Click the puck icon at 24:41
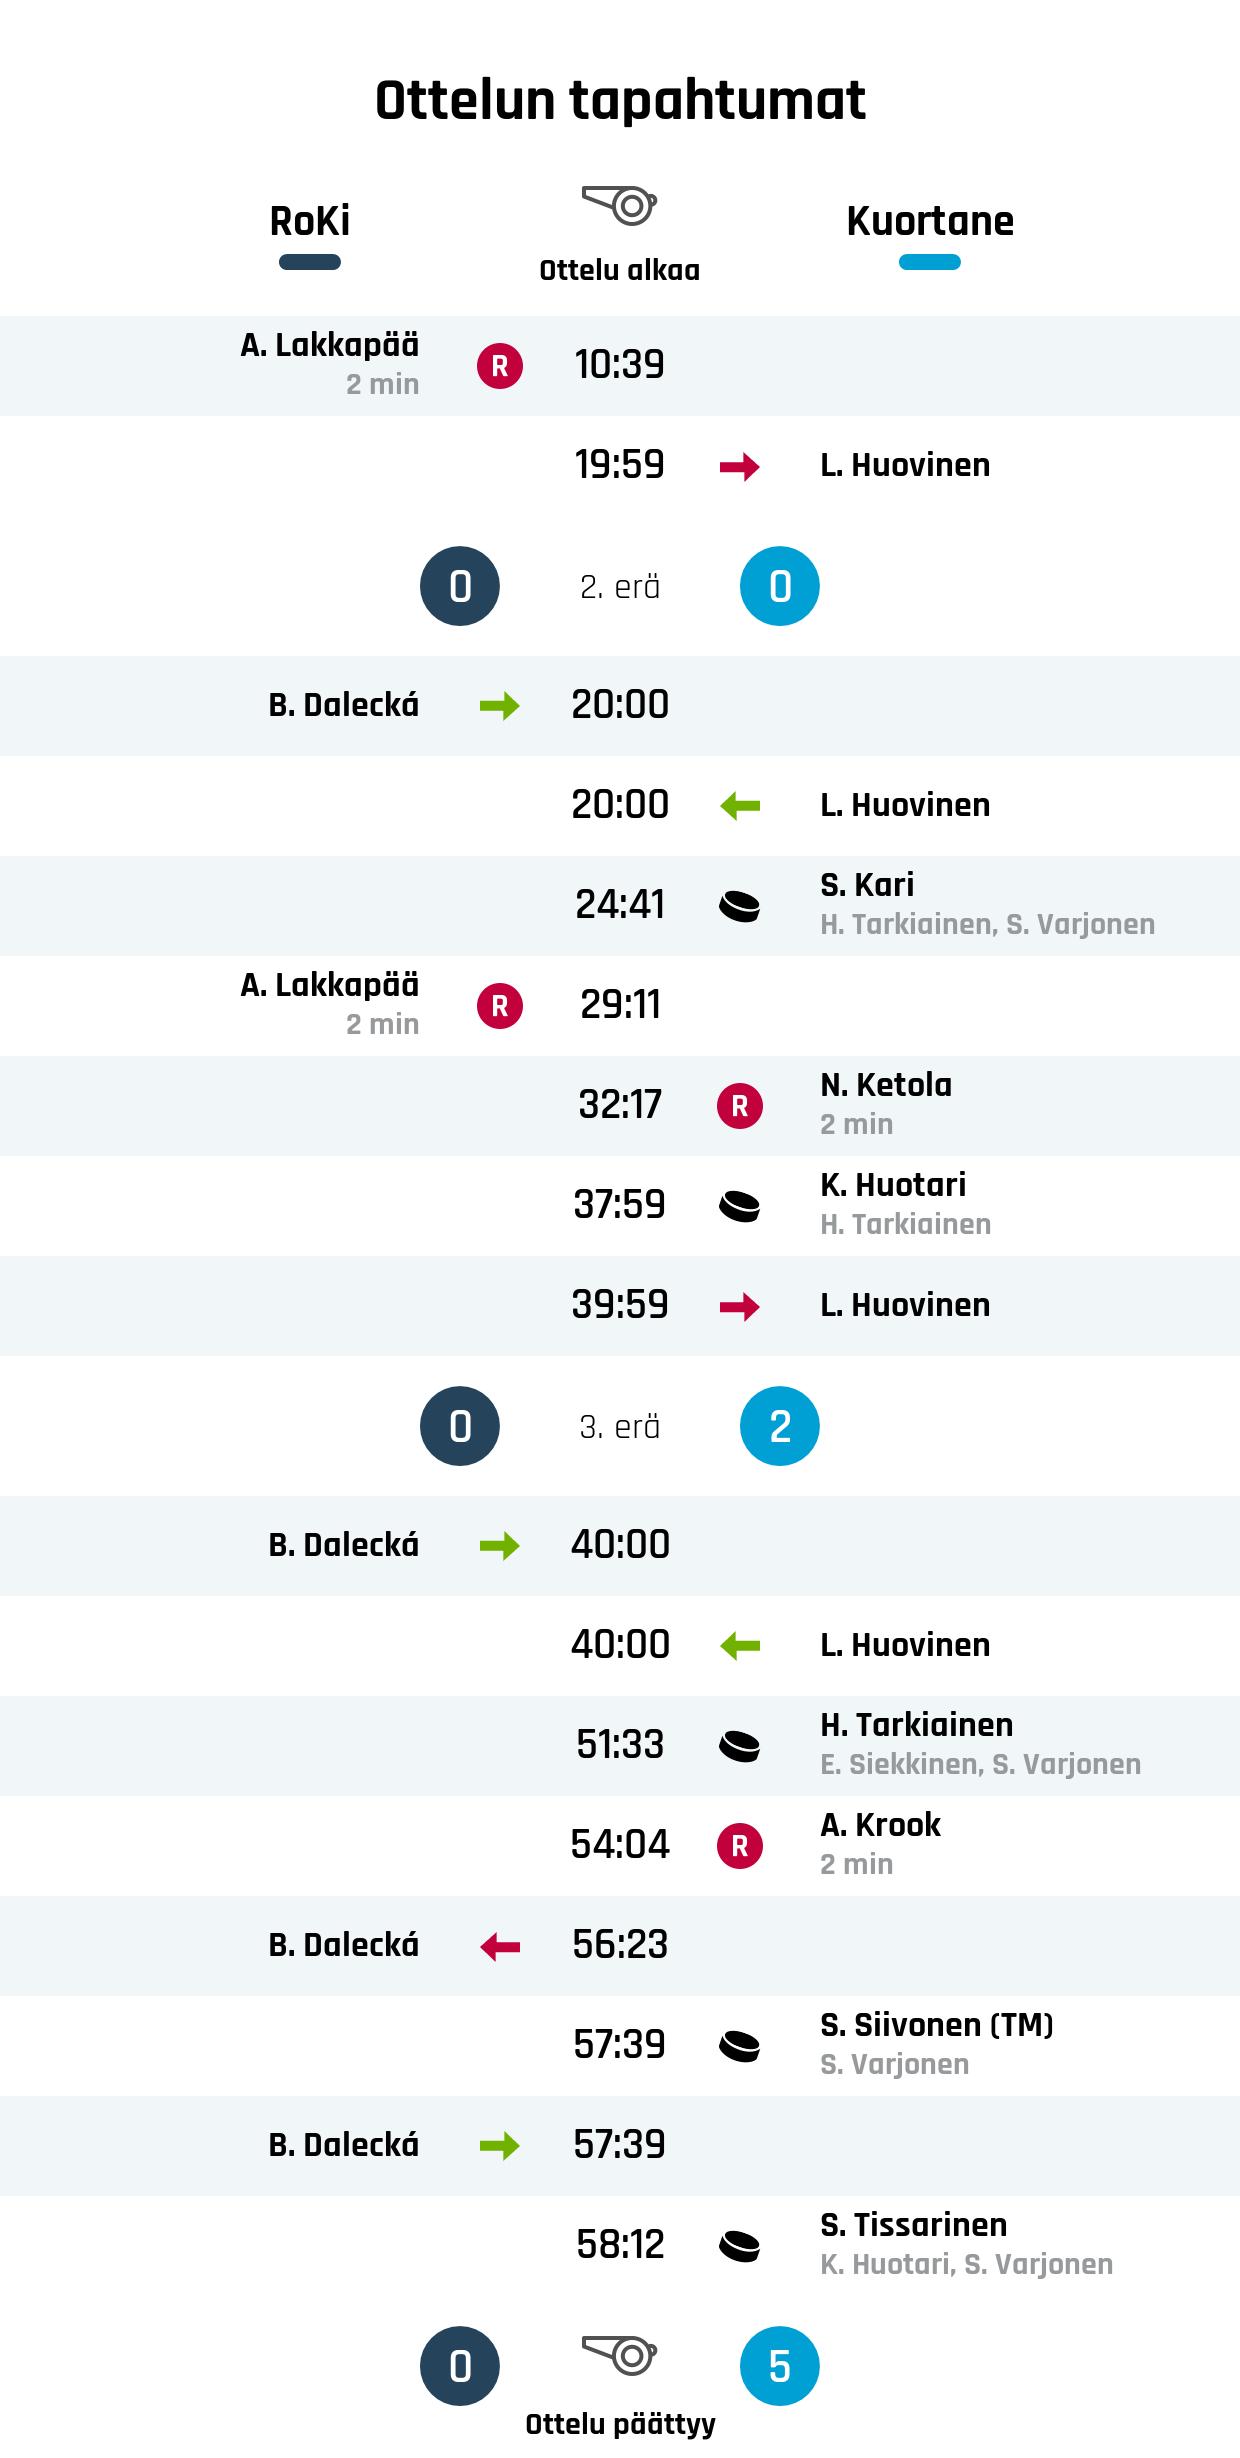The height and width of the screenshot is (2458, 1240). (740, 906)
